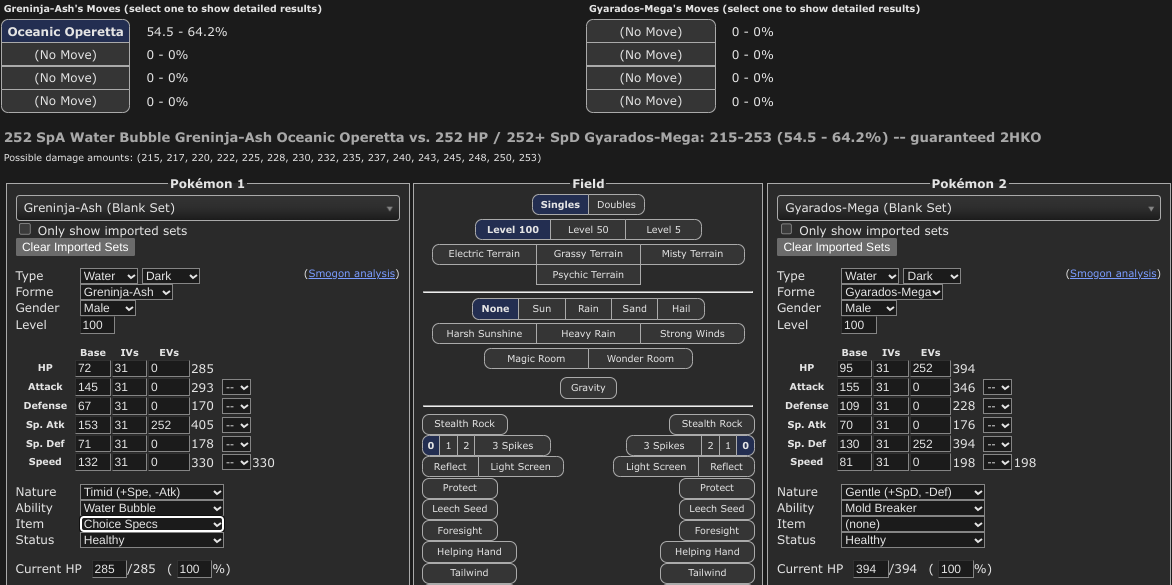Click Clear Imported Sets under Pokémon 2
The image size is (1172, 585).
click(836, 247)
